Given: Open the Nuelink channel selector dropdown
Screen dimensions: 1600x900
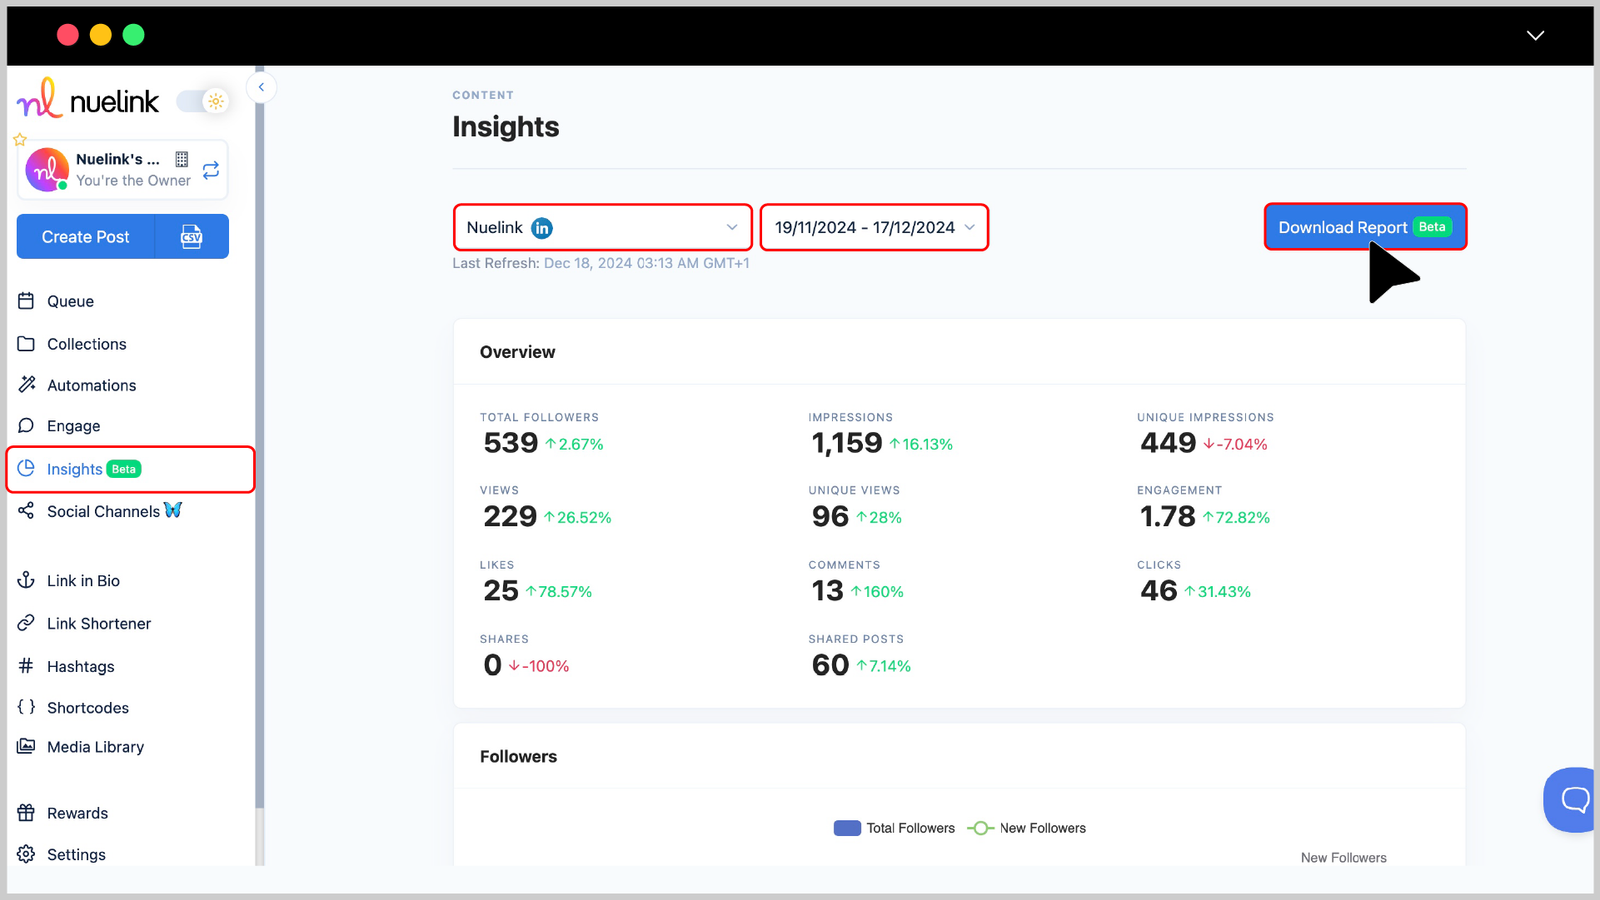Looking at the screenshot, I should coord(602,227).
